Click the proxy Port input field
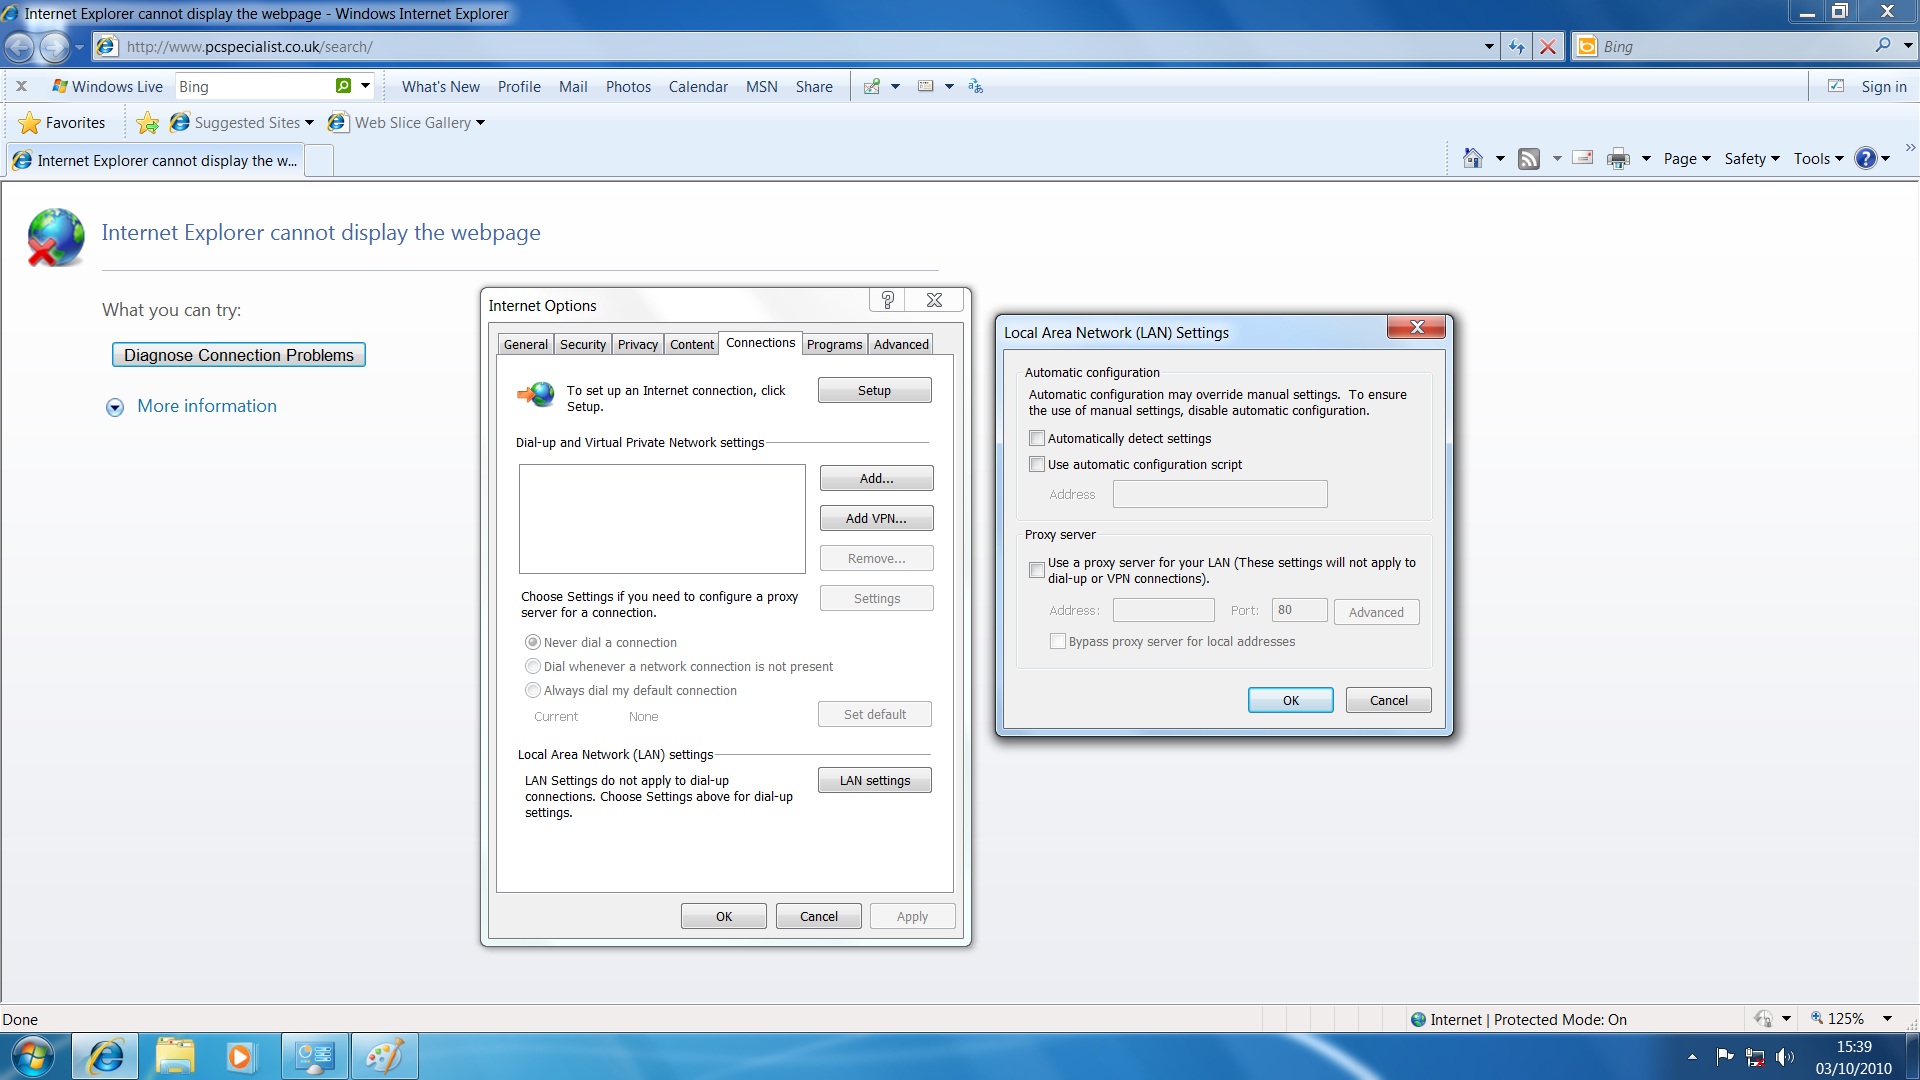The height and width of the screenshot is (1080, 1920). (x=1299, y=610)
